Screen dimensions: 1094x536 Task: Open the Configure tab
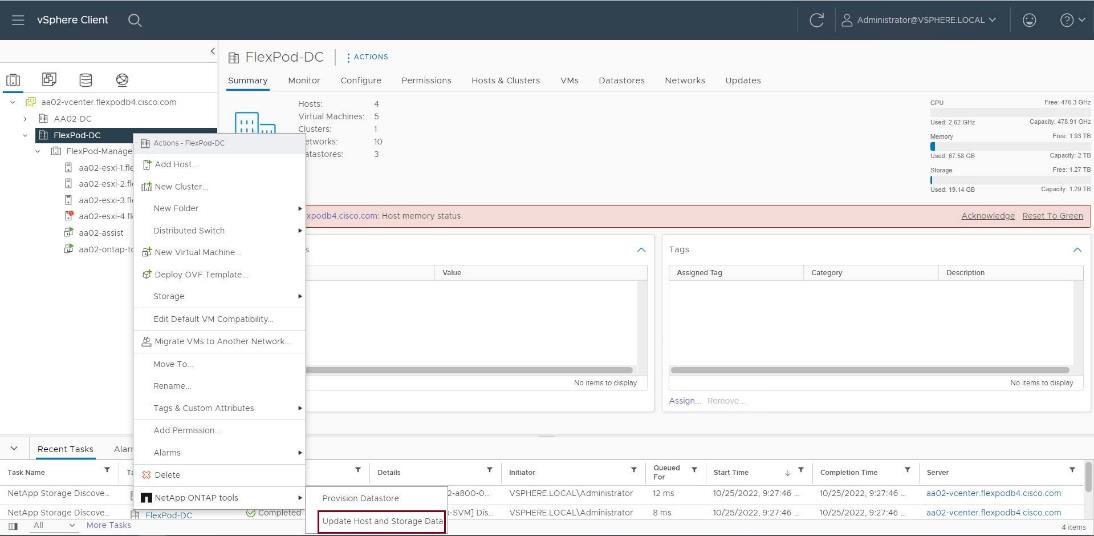pyautogui.click(x=361, y=80)
